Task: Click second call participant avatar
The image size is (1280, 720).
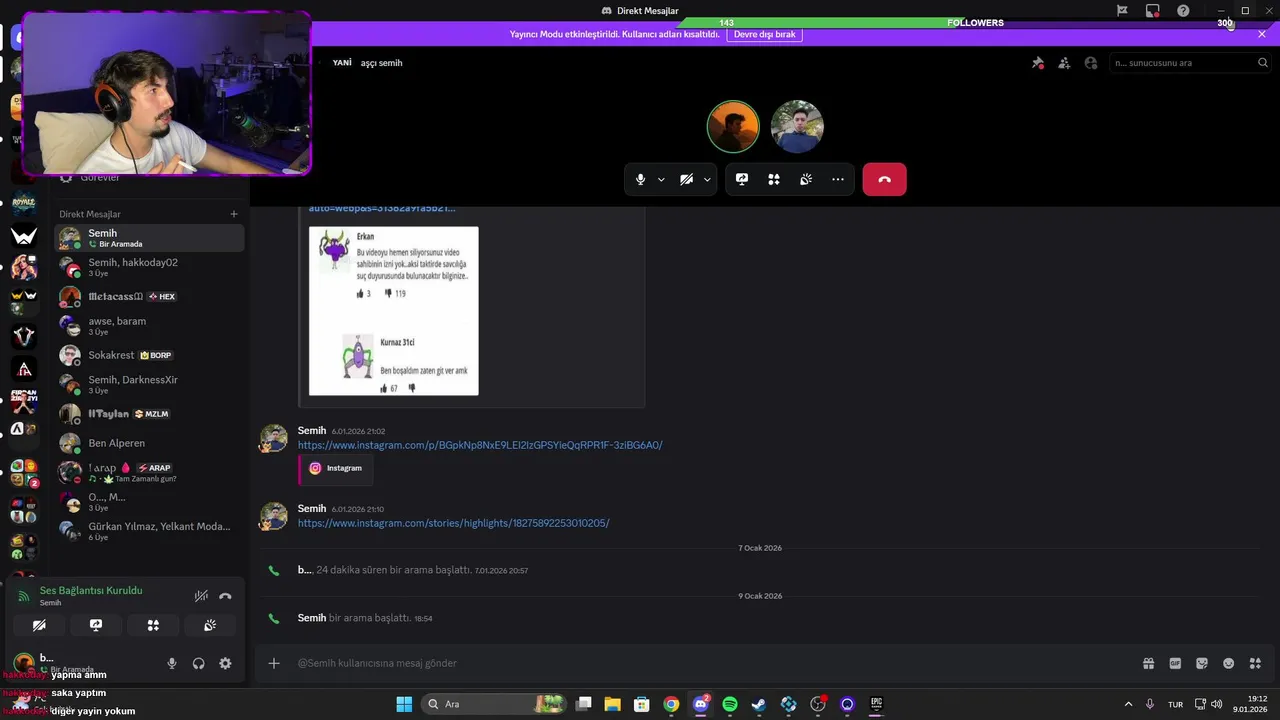Action: [797, 126]
